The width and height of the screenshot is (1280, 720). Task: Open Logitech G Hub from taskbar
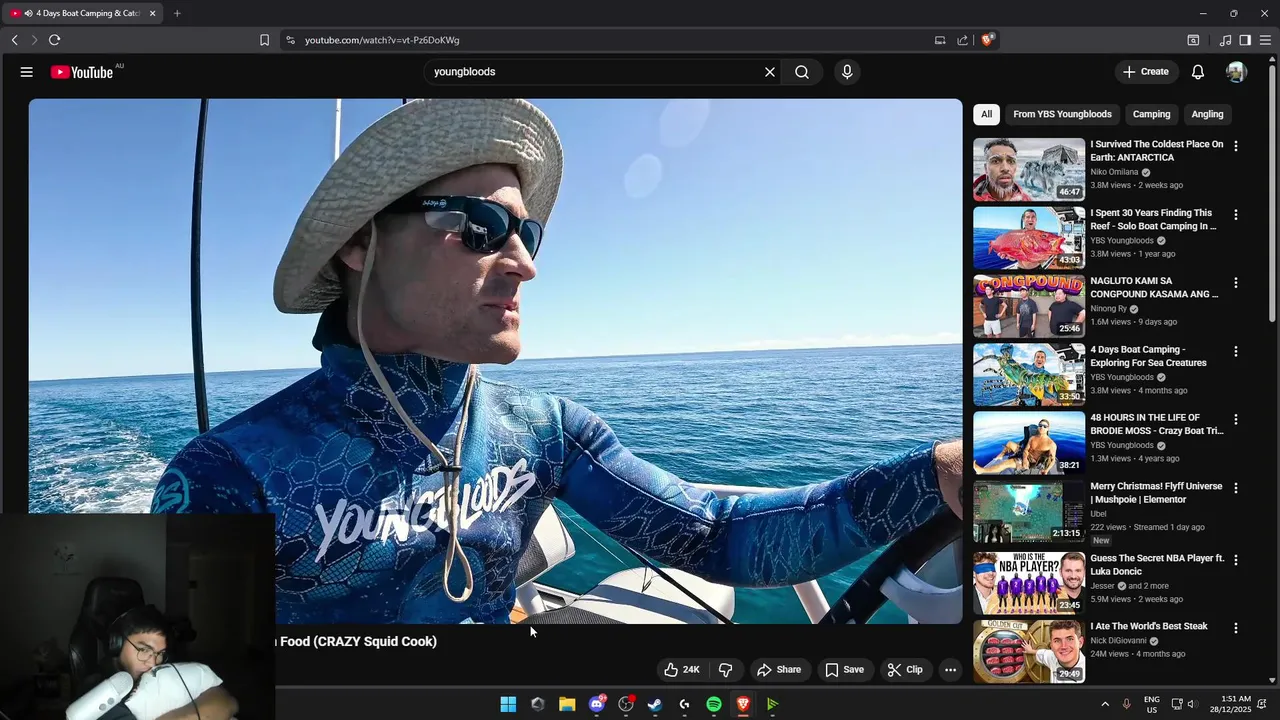(x=684, y=704)
